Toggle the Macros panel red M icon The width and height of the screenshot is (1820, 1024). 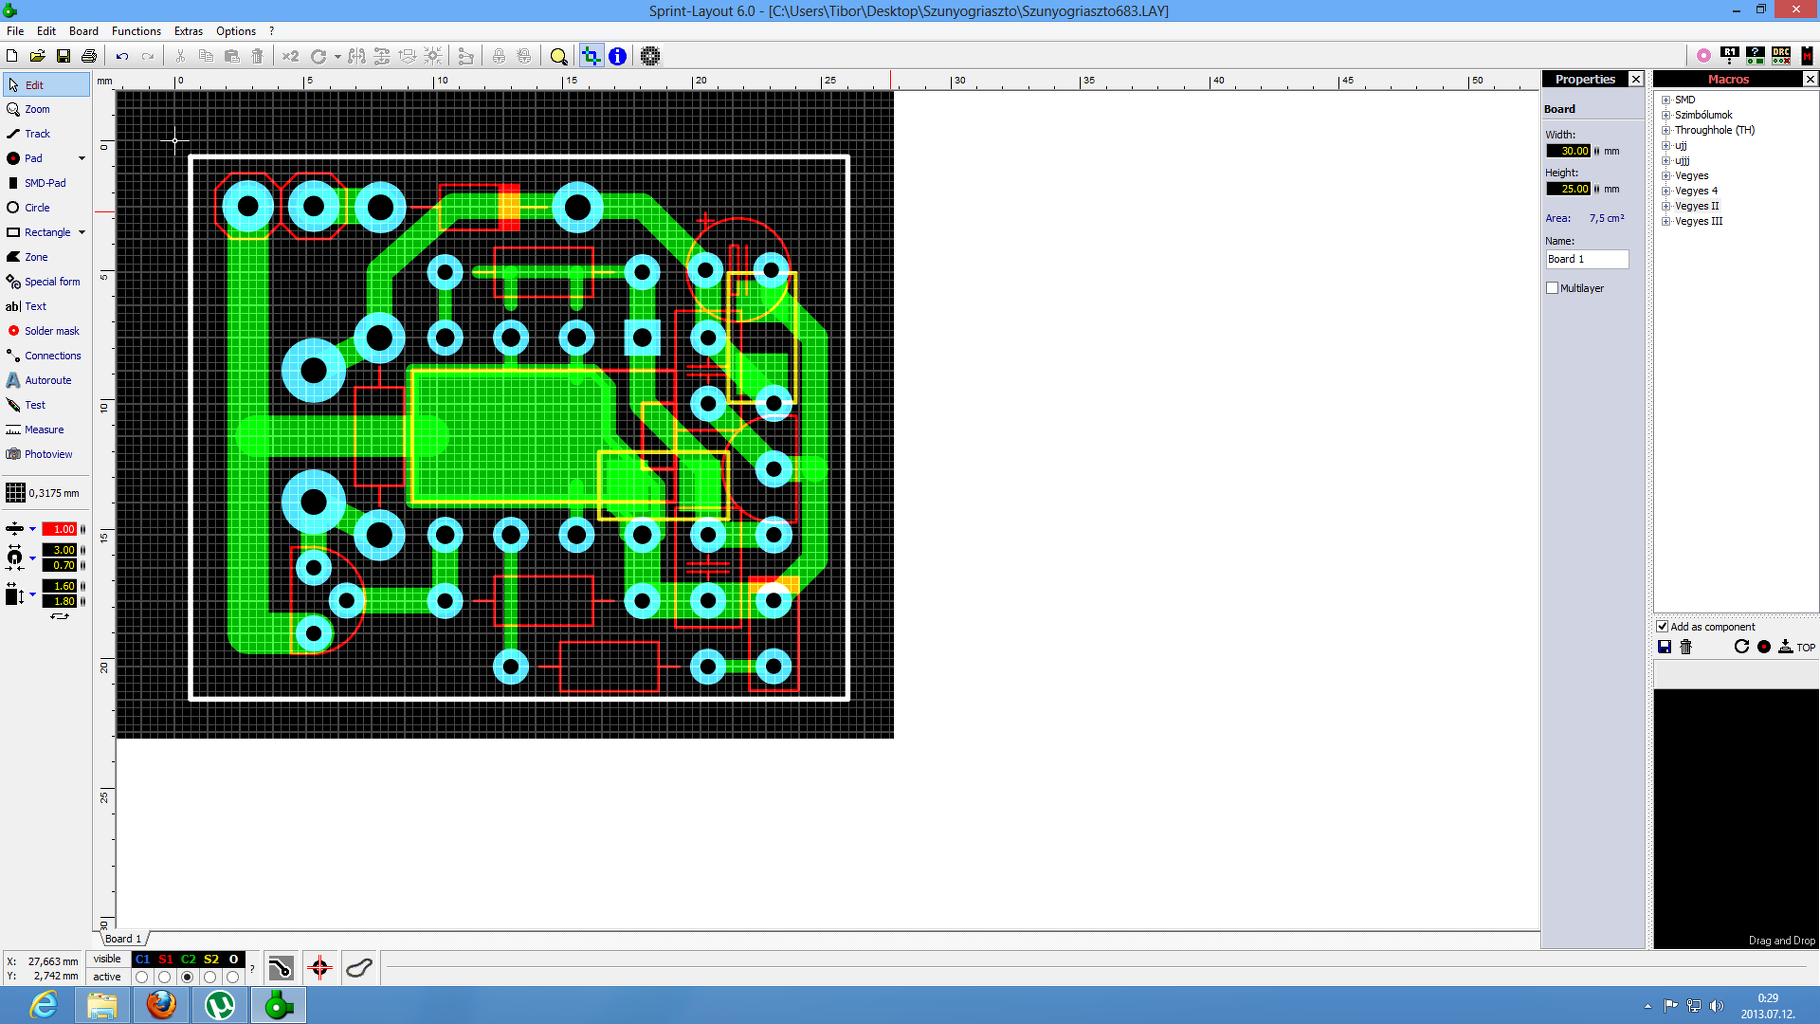[x=1808, y=56]
